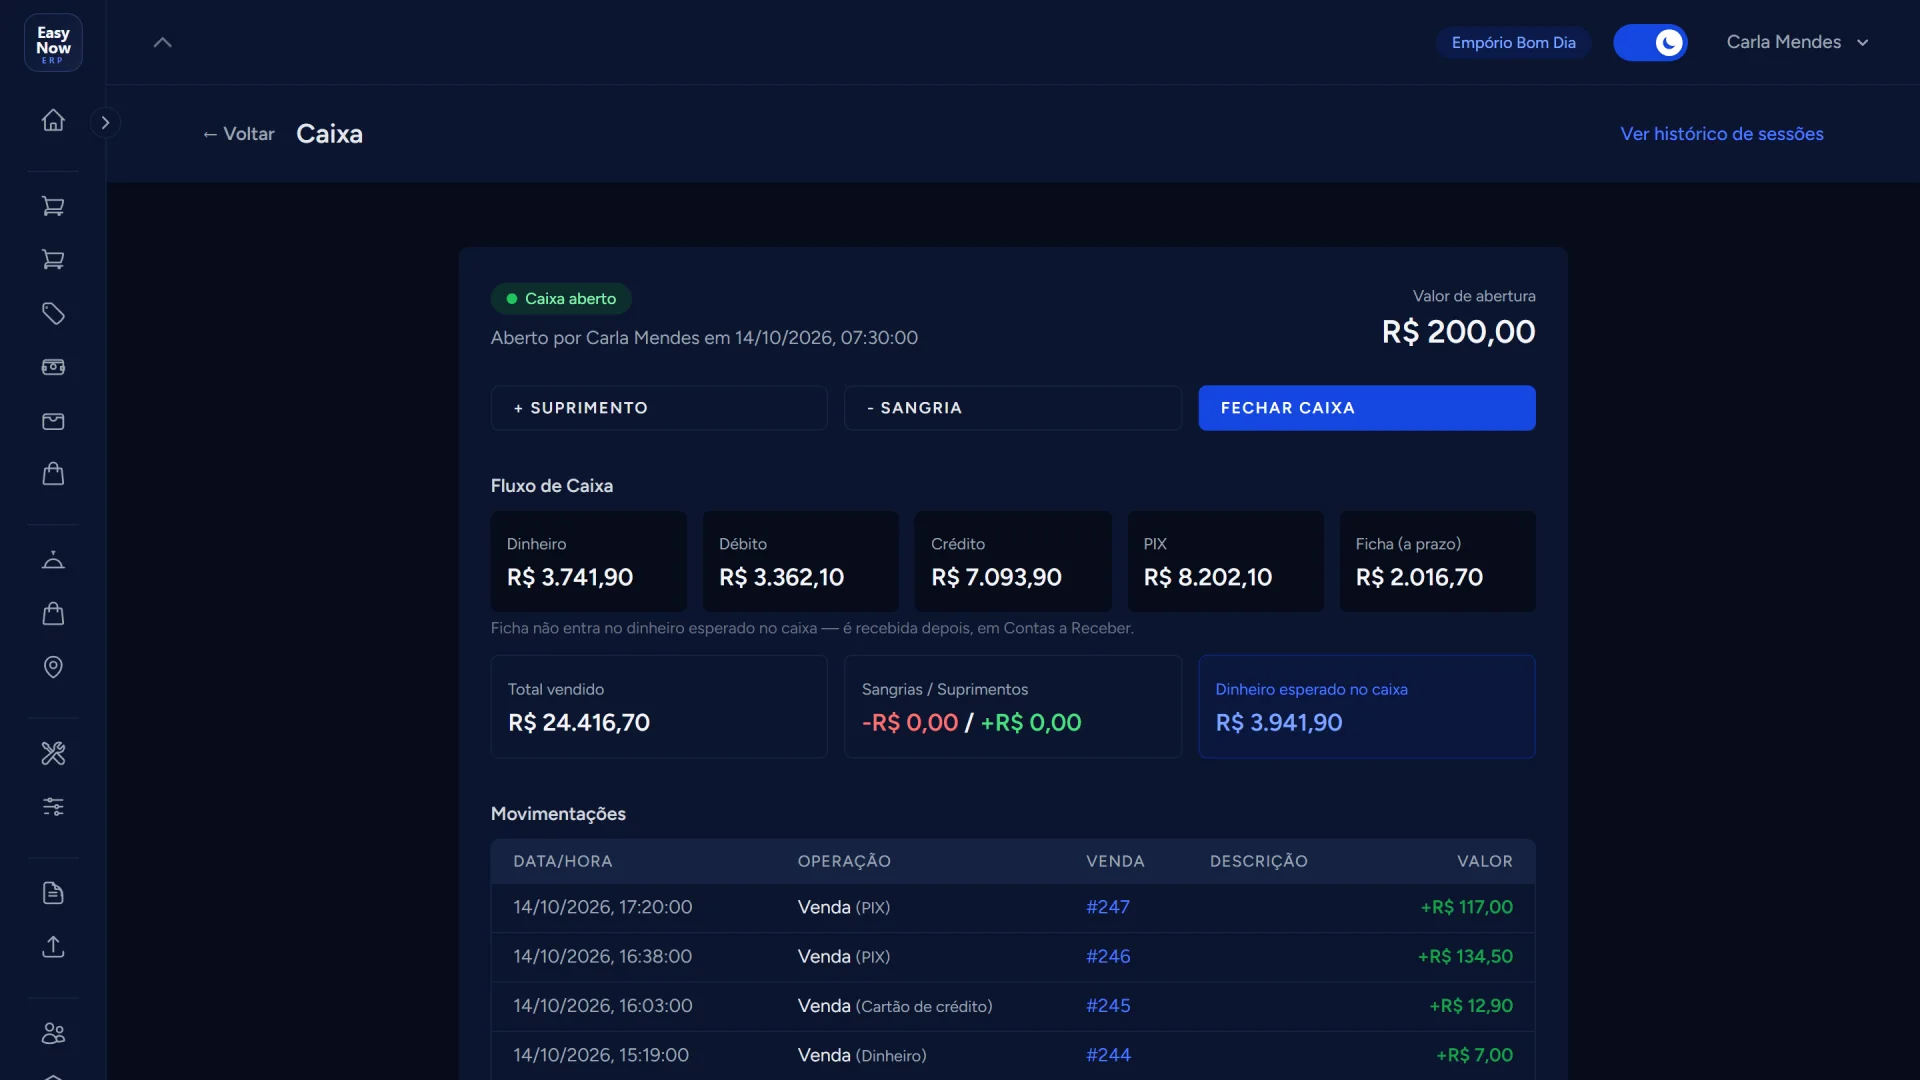This screenshot has width=1920, height=1080.
Task: Click the +R$ 134,50 value cell
Action: coord(1465,956)
